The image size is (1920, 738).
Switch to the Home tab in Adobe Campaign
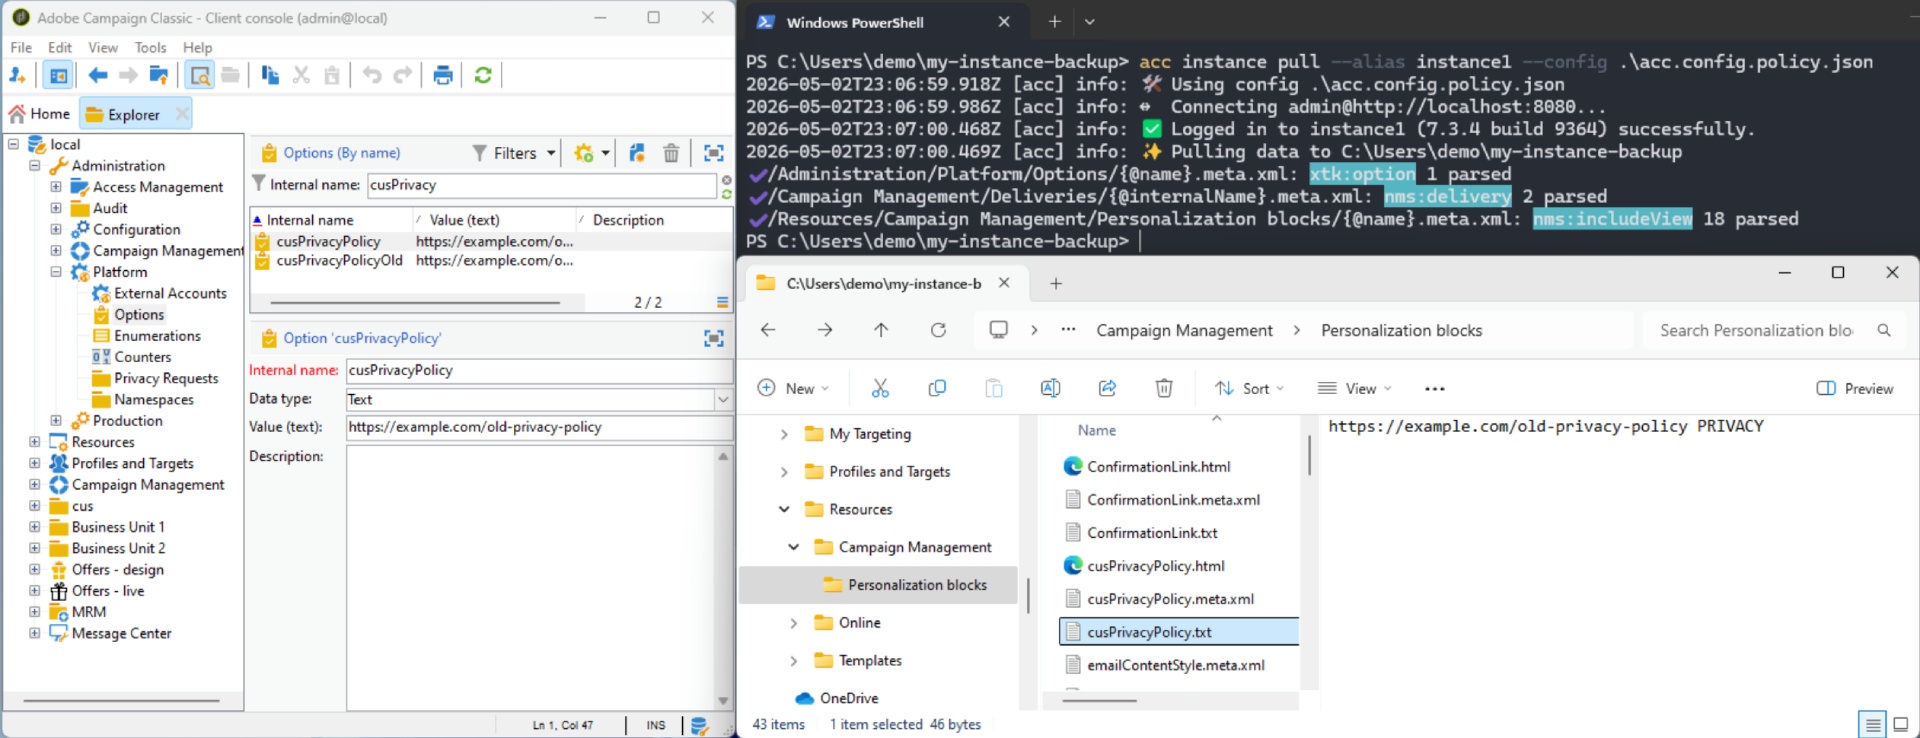(40, 114)
